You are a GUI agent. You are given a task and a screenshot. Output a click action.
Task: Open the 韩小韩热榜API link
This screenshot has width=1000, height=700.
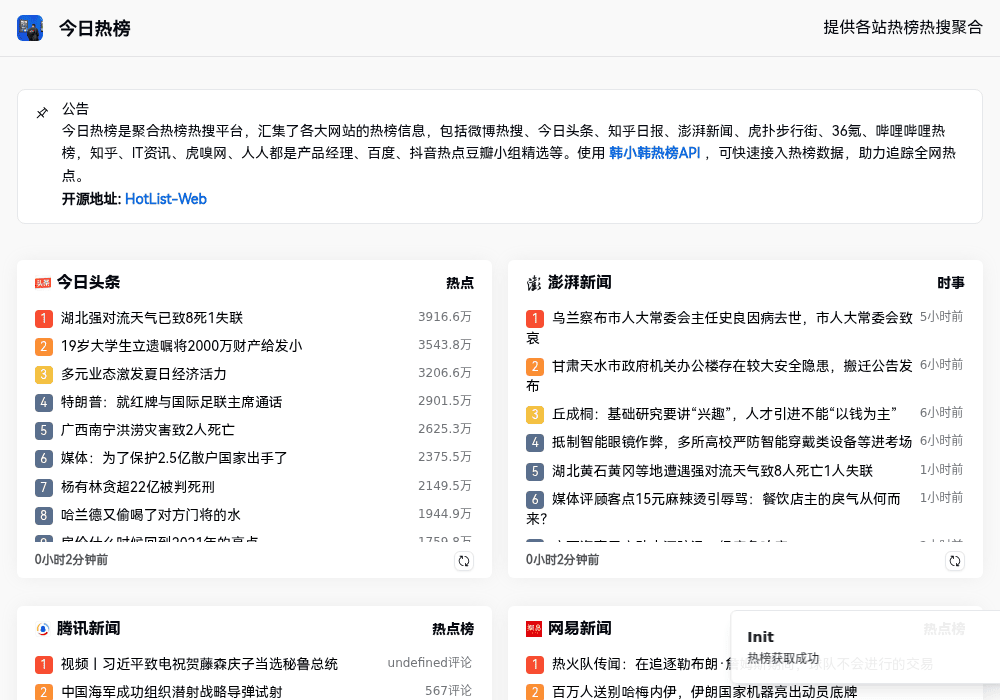tap(654, 153)
